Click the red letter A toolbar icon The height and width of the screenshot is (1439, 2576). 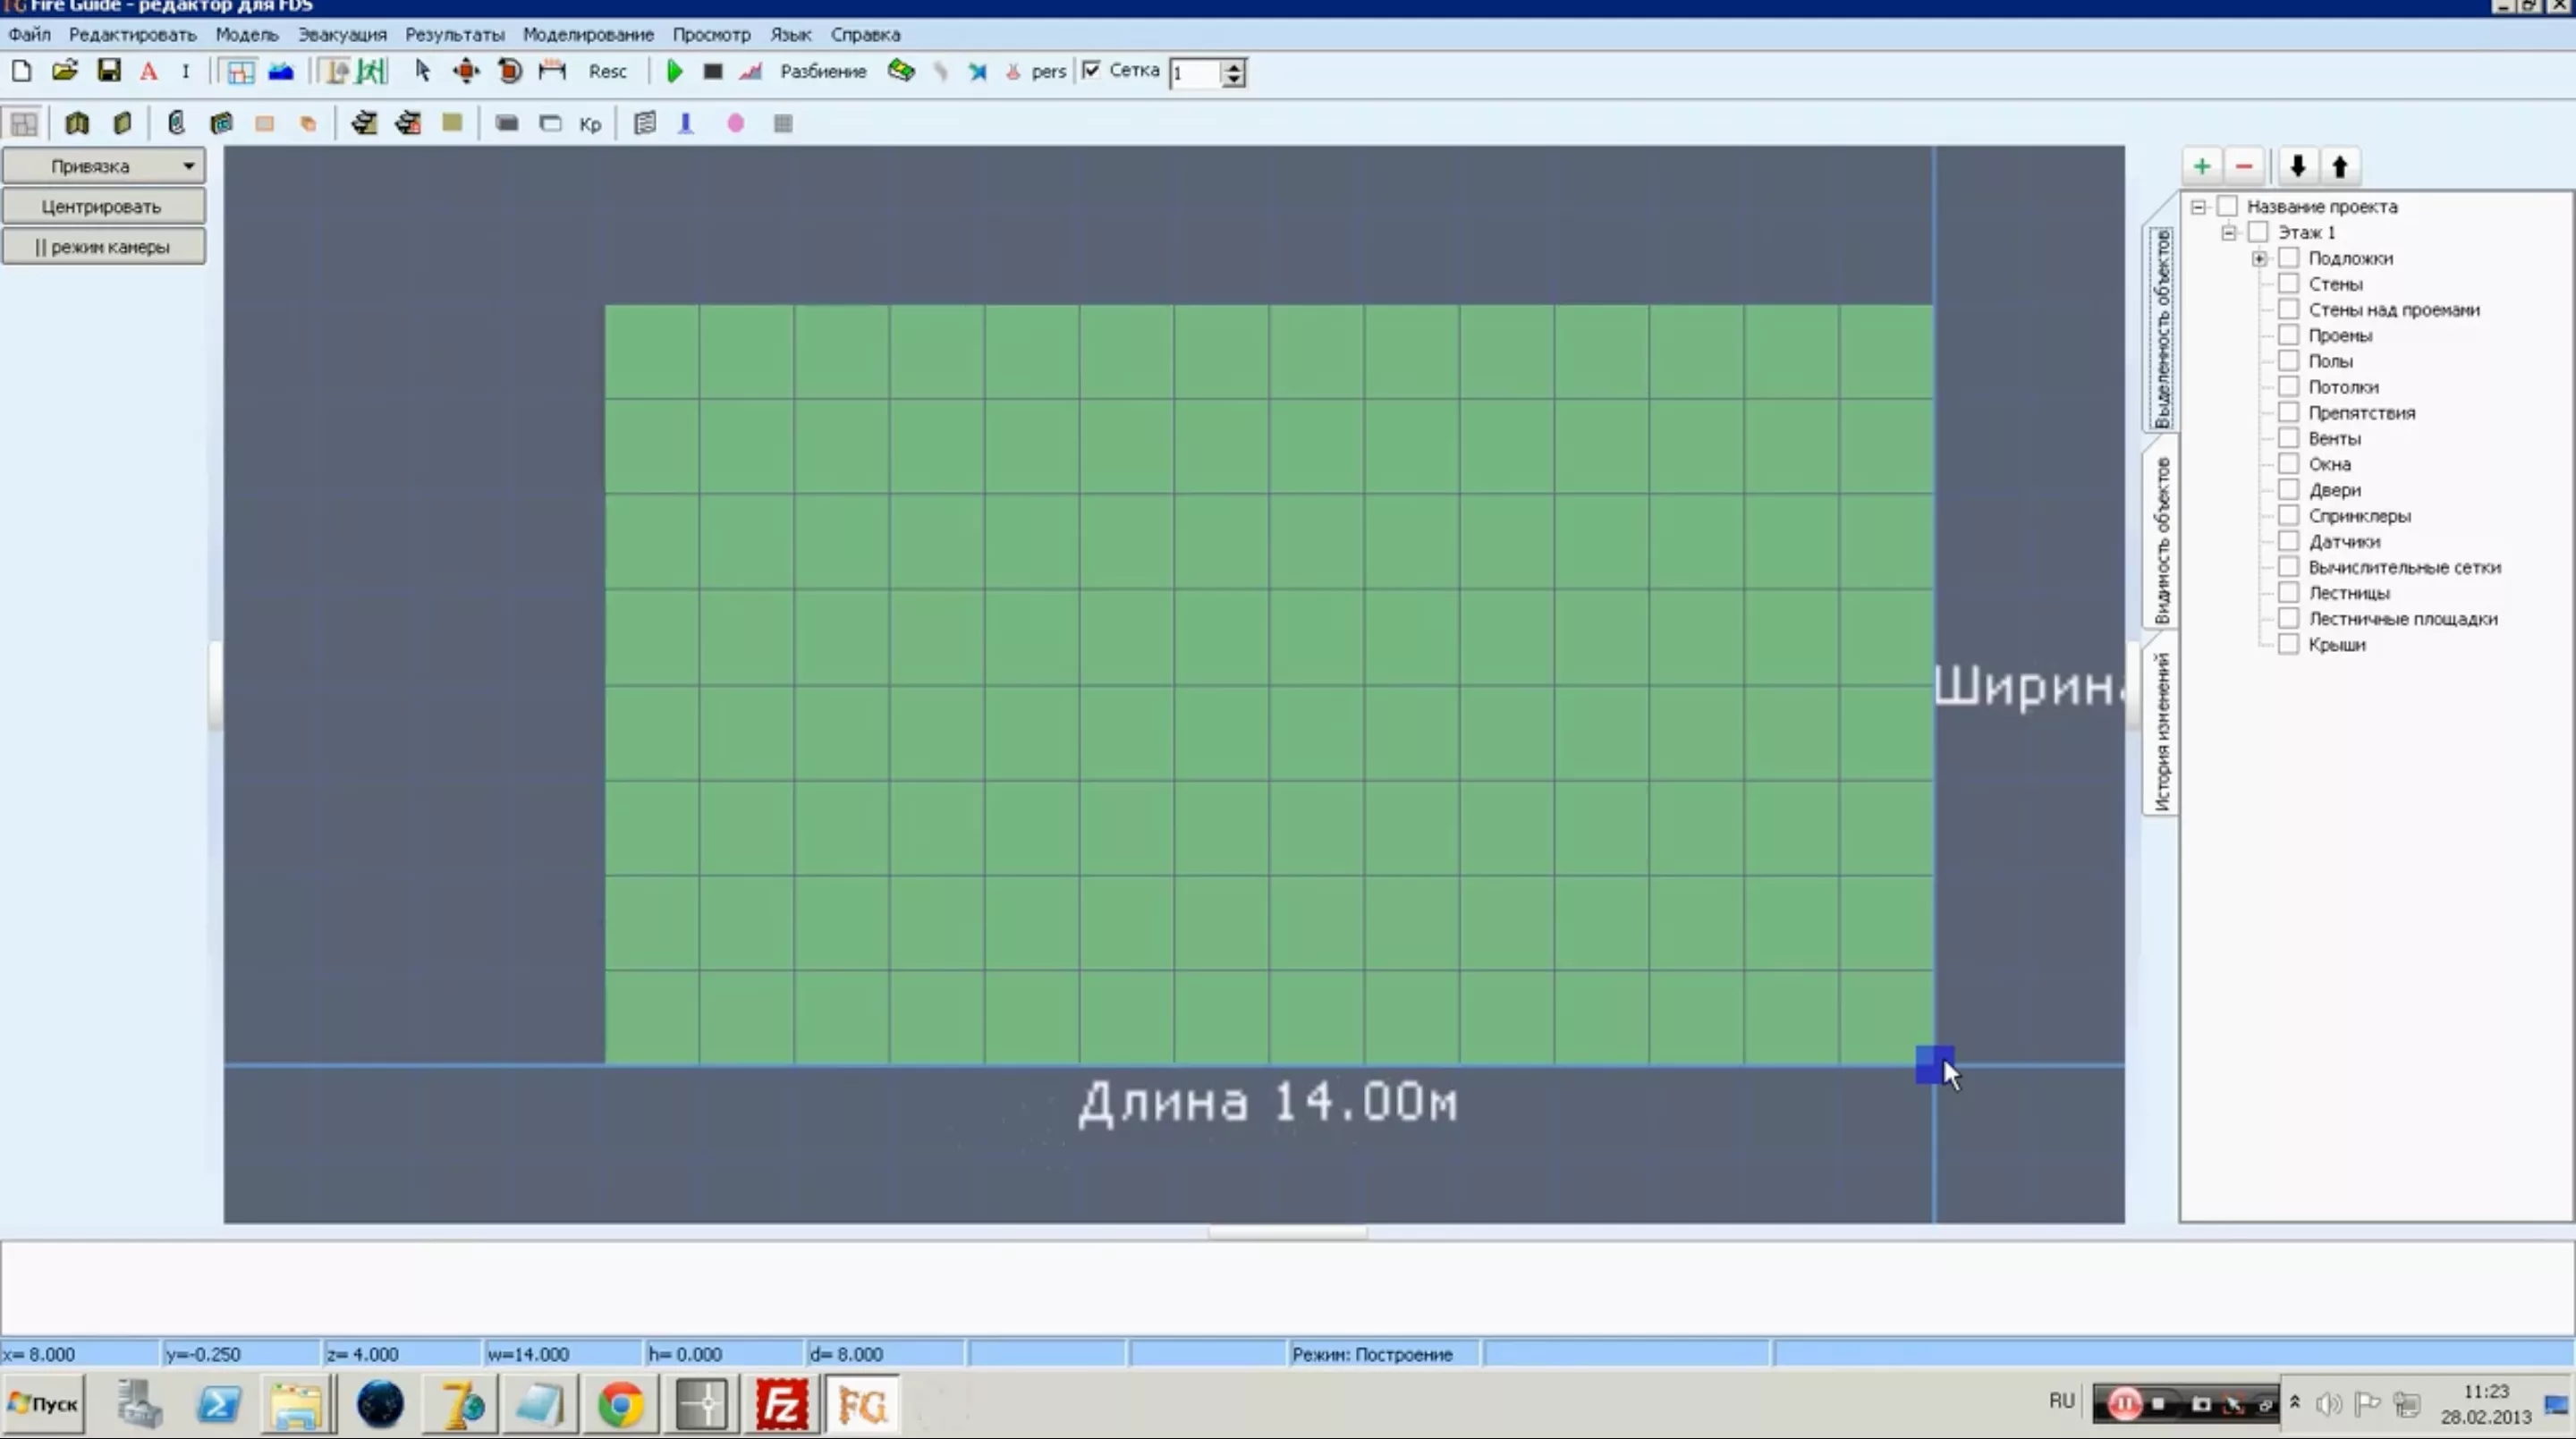click(148, 71)
